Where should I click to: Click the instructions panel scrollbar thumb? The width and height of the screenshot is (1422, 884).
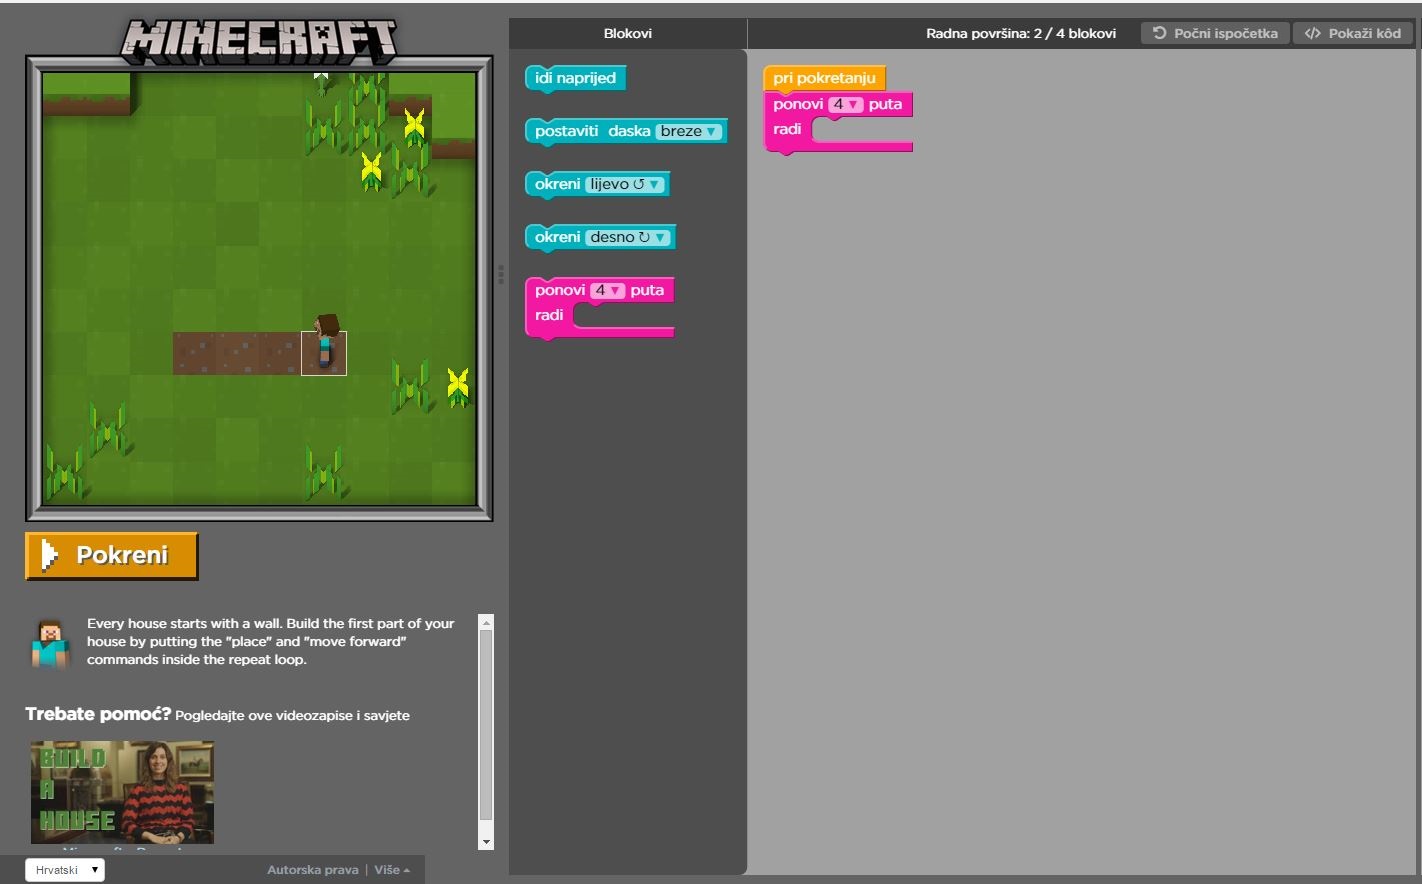(486, 725)
